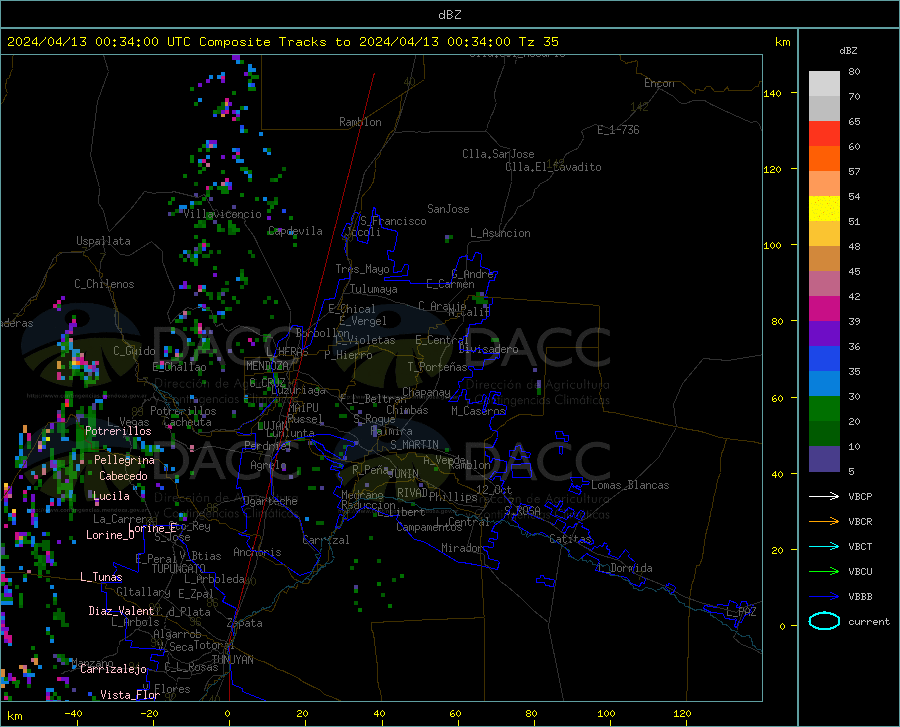
Task: Click the cyan VBCT arrow in legend
Action: coord(824,546)
